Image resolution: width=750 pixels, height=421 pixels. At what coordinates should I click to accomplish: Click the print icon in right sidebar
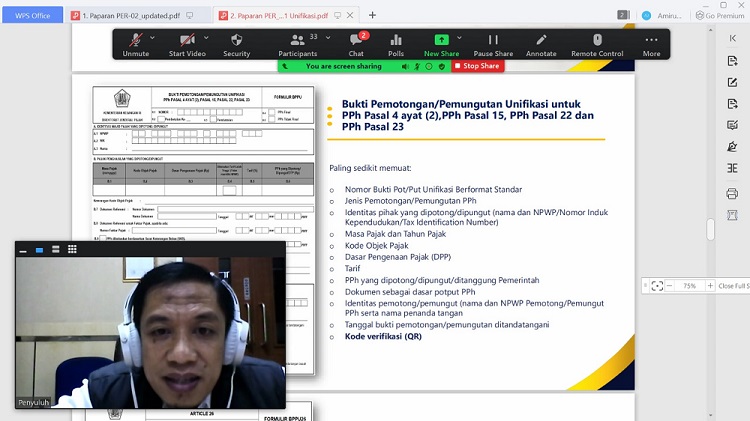[x=732, y=193]
